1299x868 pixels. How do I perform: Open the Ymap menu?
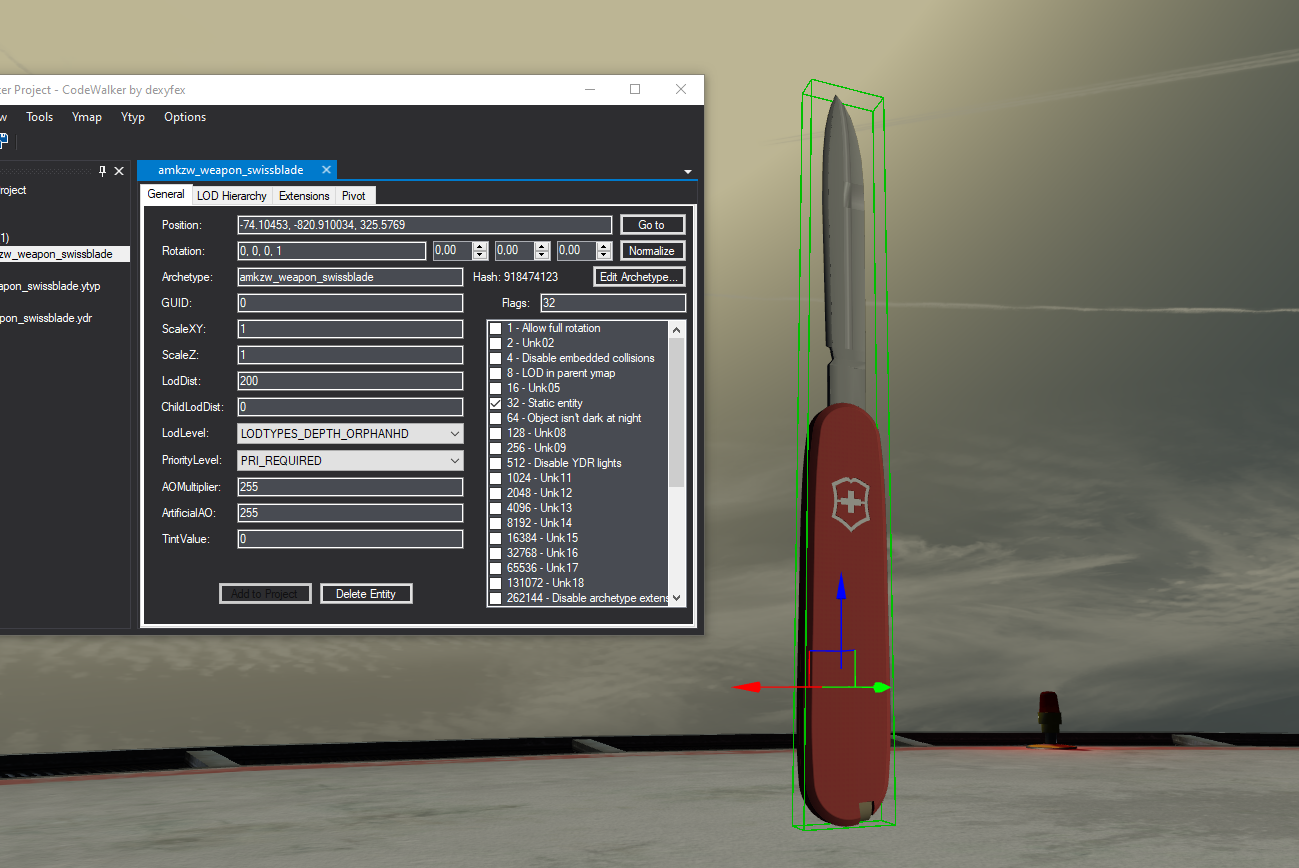click(x=87, y=117)
